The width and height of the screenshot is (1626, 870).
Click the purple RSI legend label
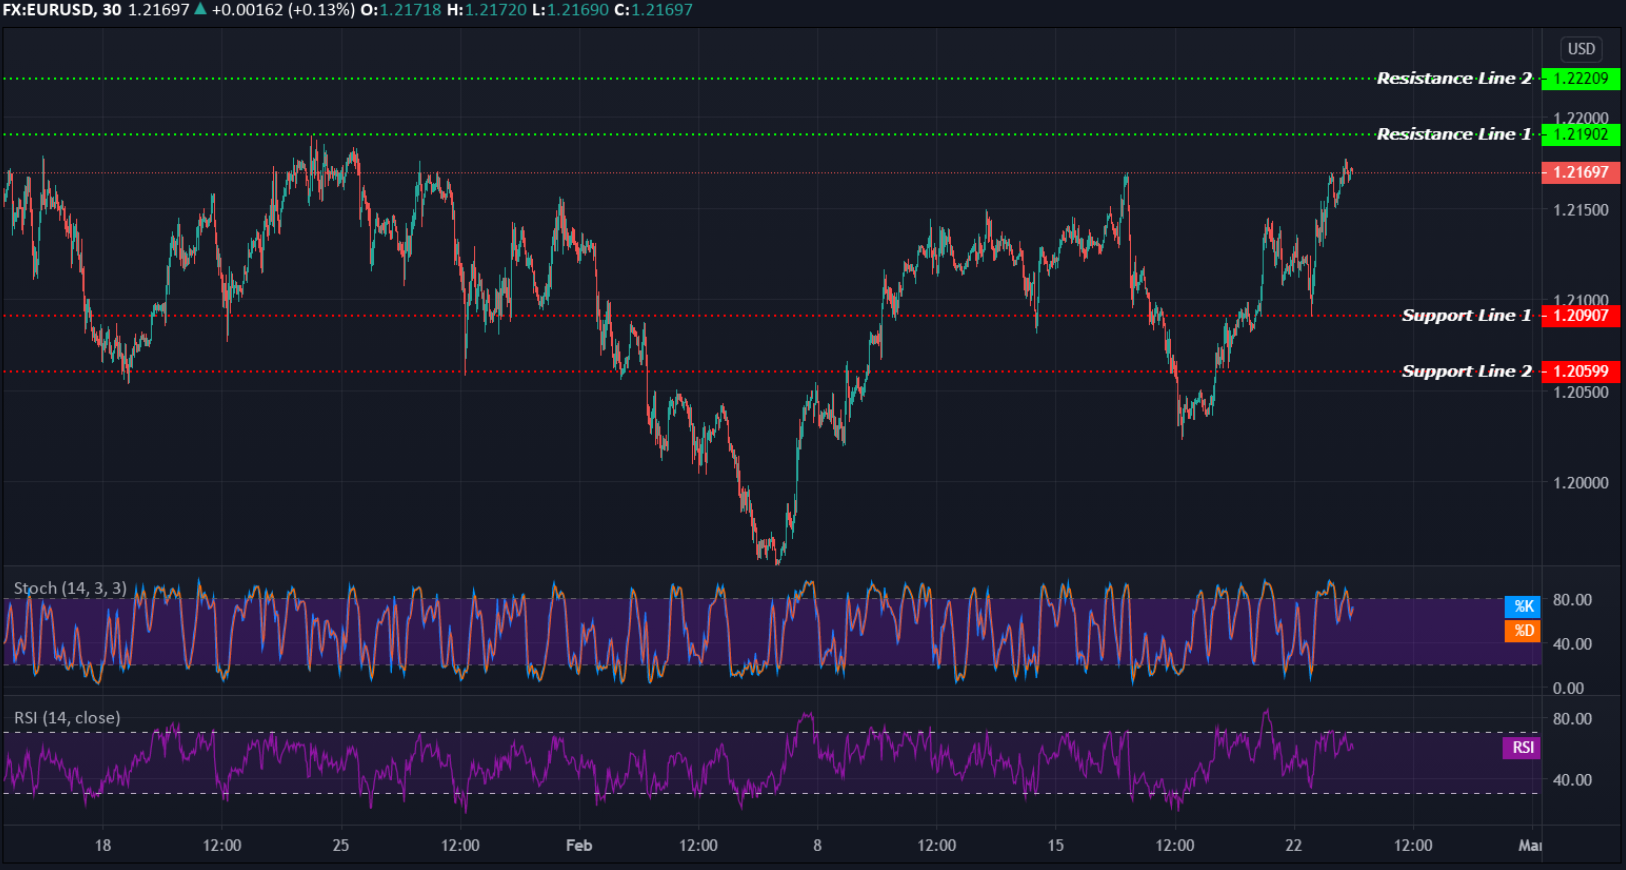[1522, 747]
